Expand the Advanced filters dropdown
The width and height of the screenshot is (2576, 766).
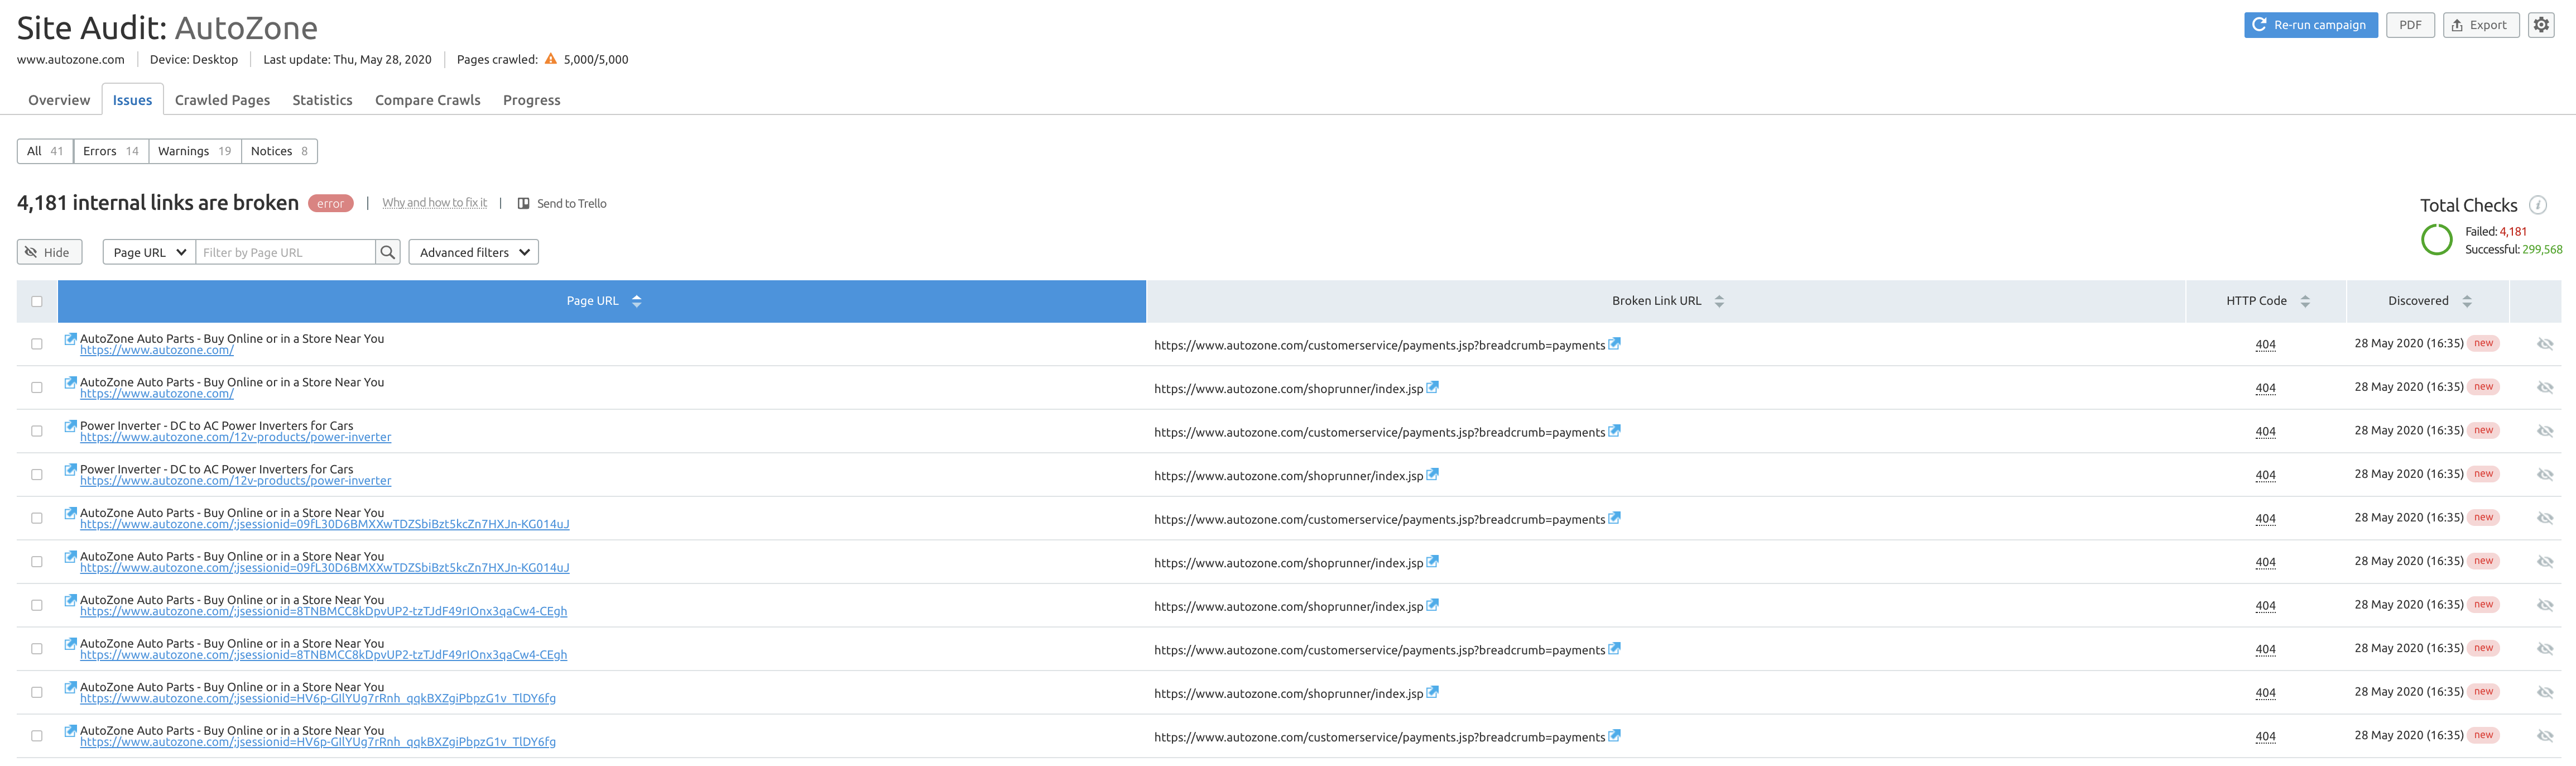(473, 252)
